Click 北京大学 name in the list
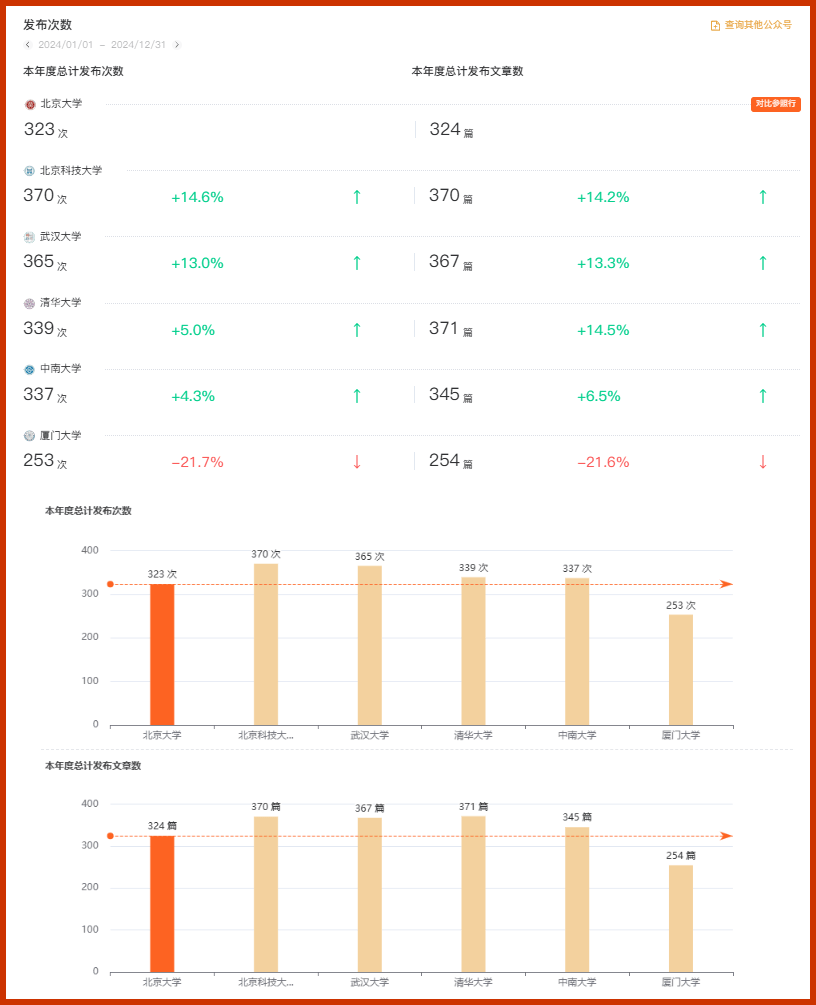The width and height of the screenshot is (816, 1005). 61,104
